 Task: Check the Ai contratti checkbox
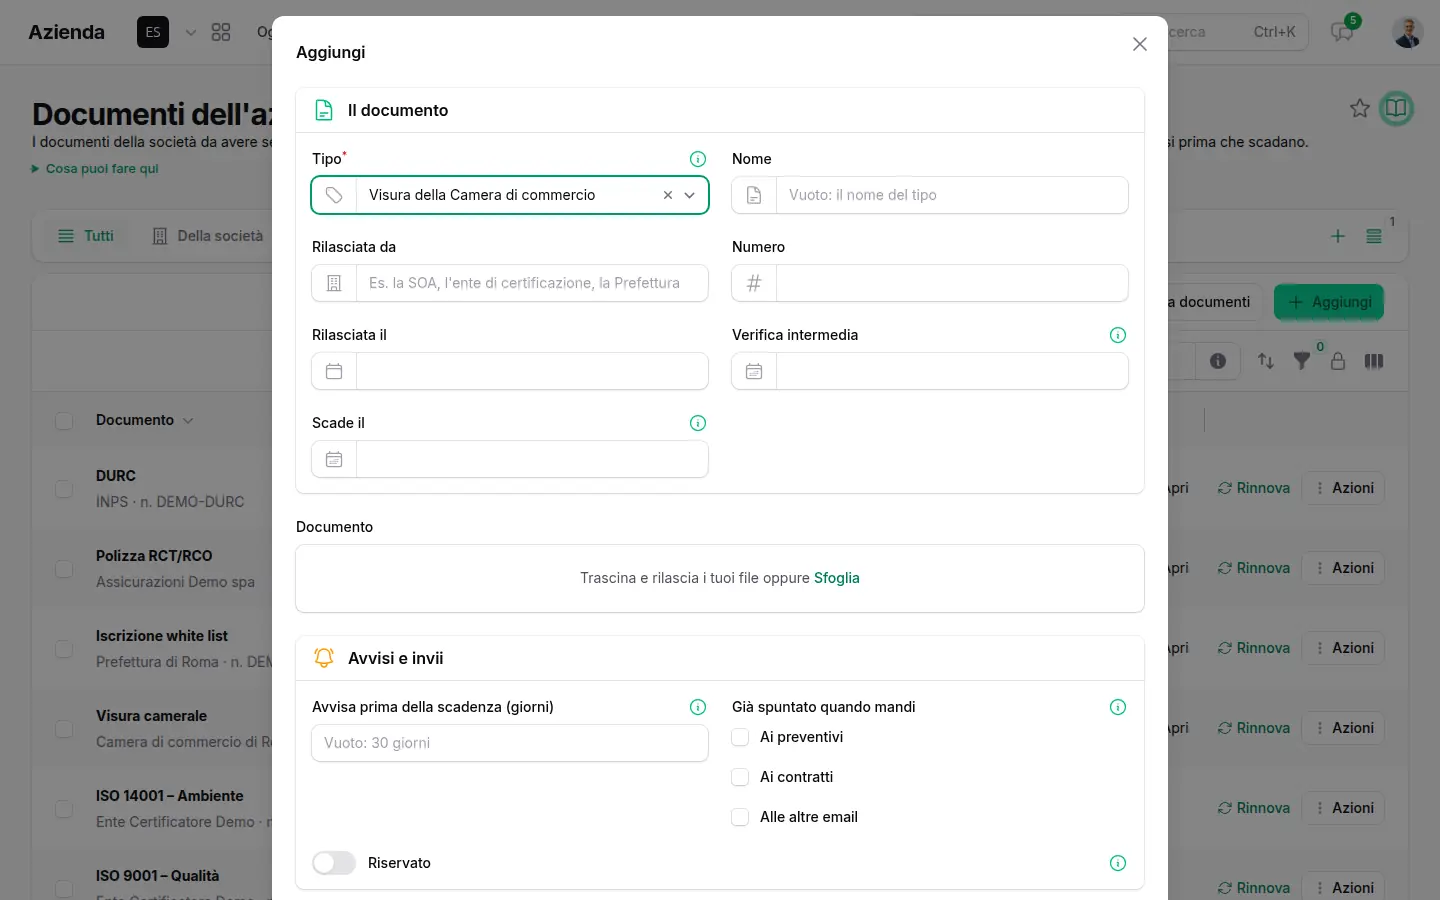tap(740, 777)
